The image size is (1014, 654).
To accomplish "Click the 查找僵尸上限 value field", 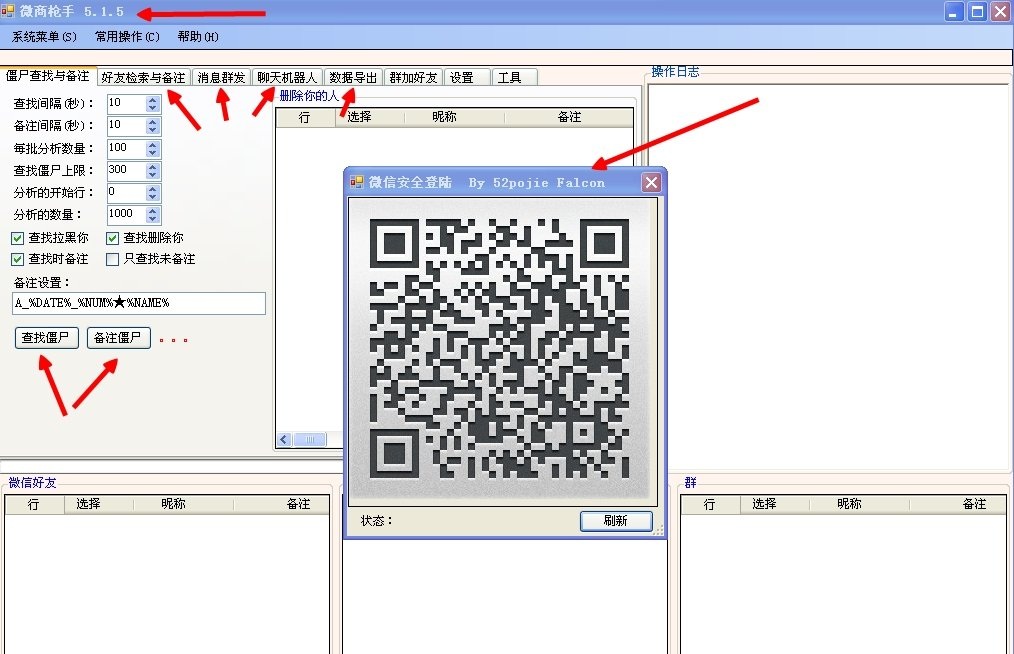I will click(x=127, y=170).
